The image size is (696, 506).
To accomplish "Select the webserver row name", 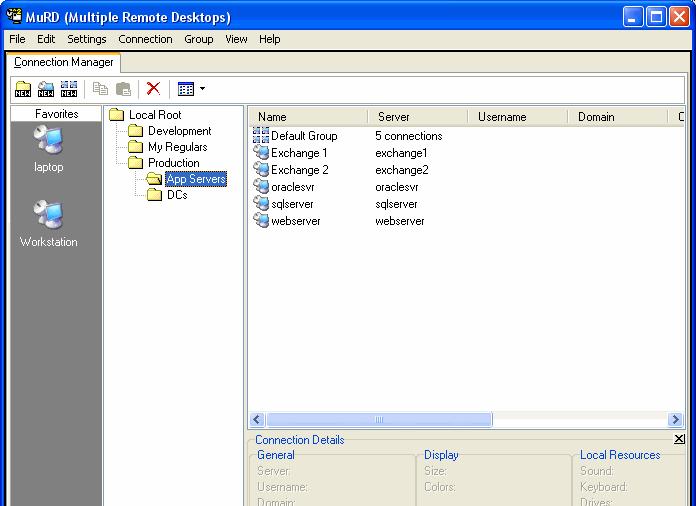I will tap(296, 221).
